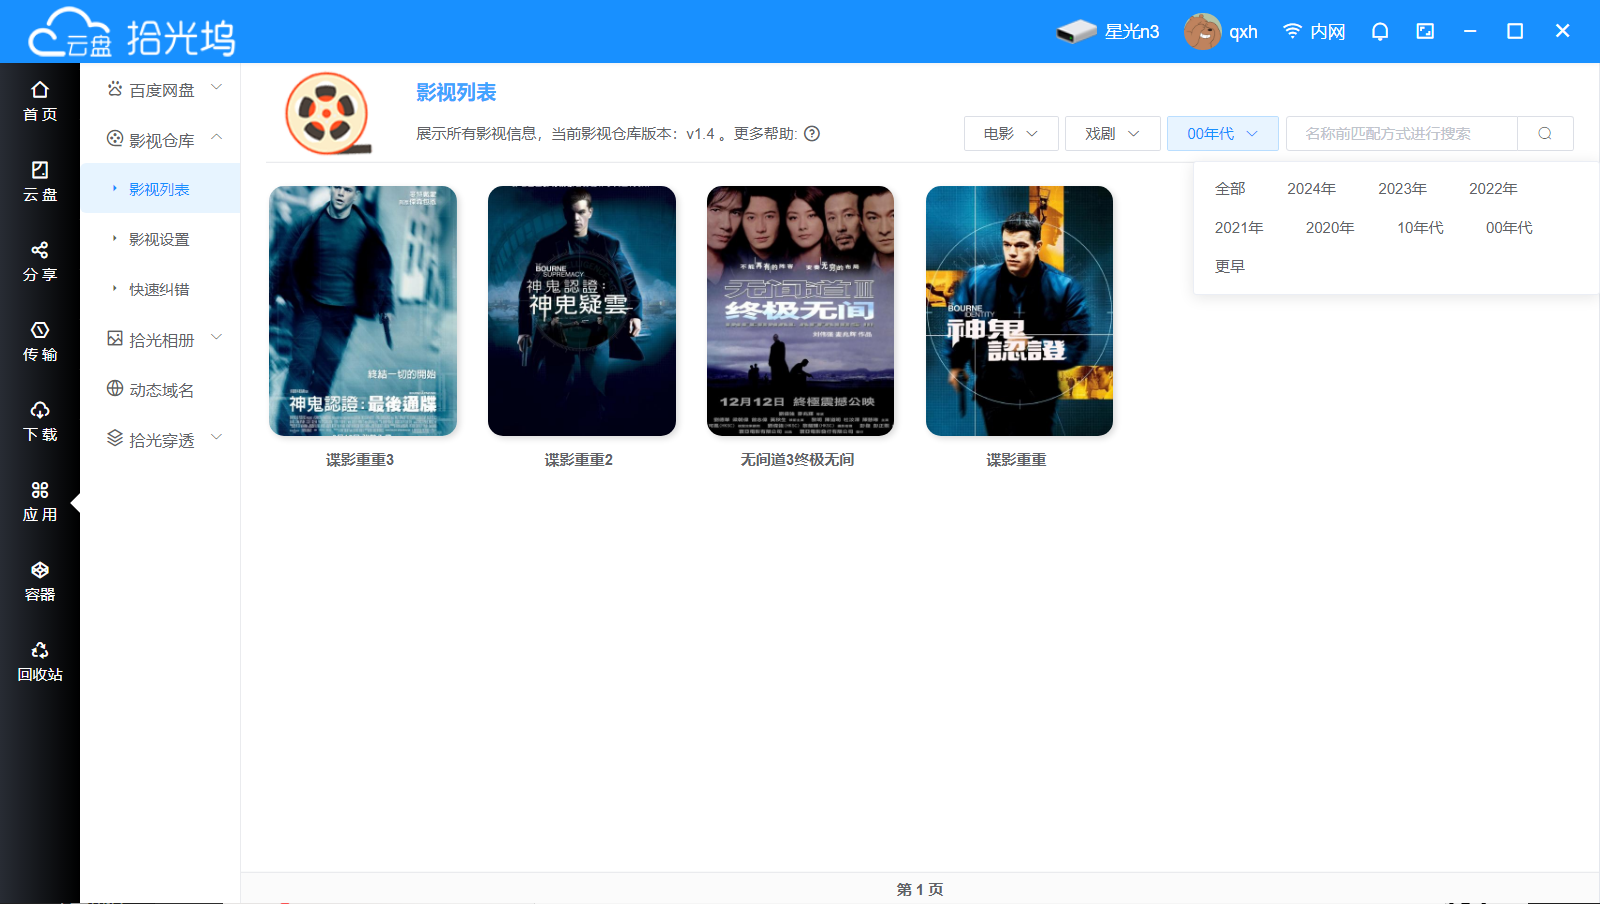Click the name search input field
The image size is (1600, 904).
[1402, 133]
